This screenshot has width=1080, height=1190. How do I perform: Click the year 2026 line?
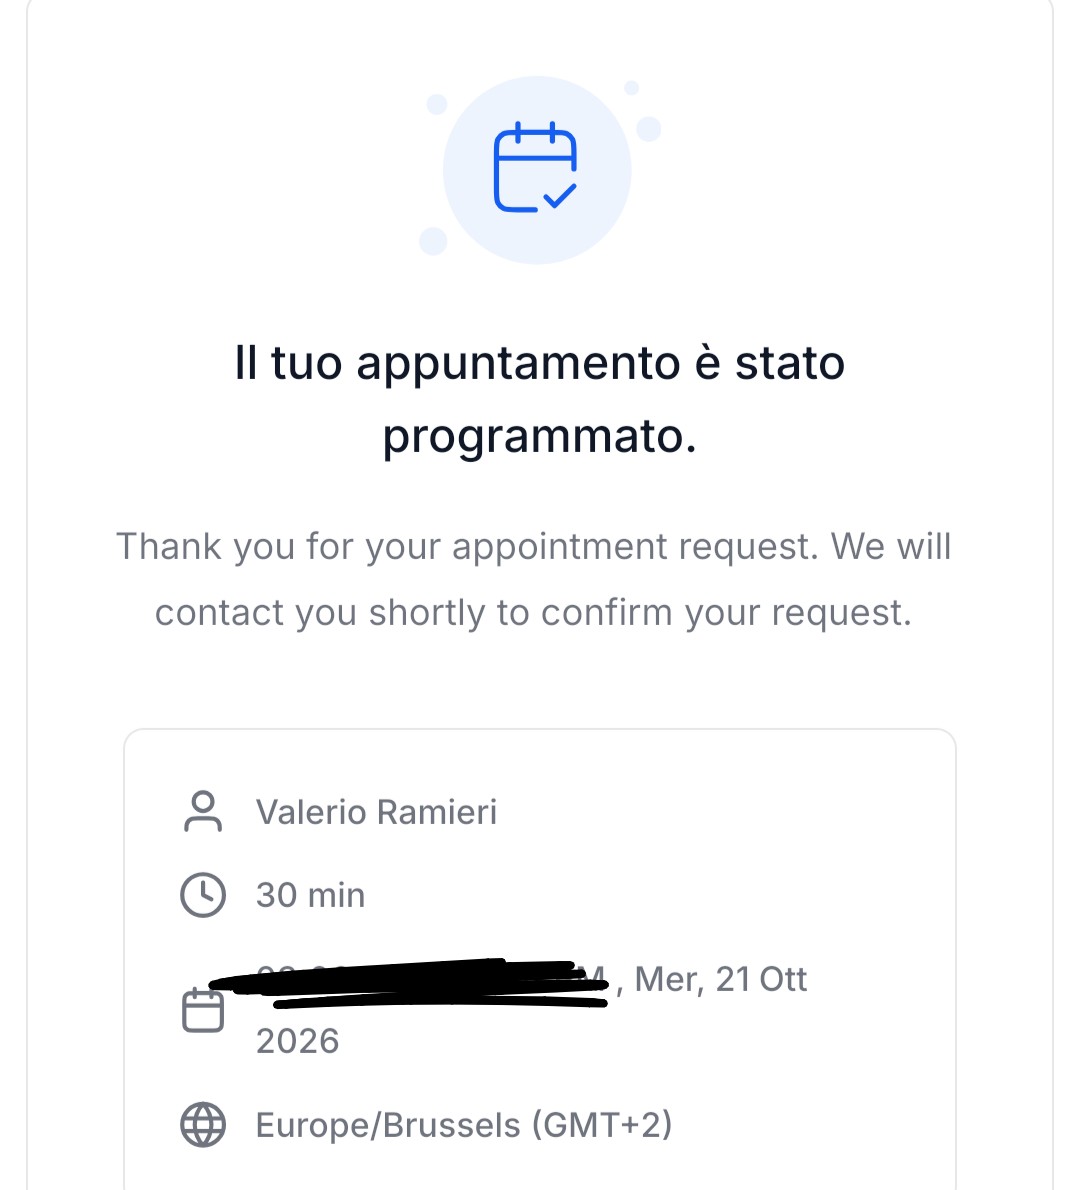click(x=298, y=1041)
